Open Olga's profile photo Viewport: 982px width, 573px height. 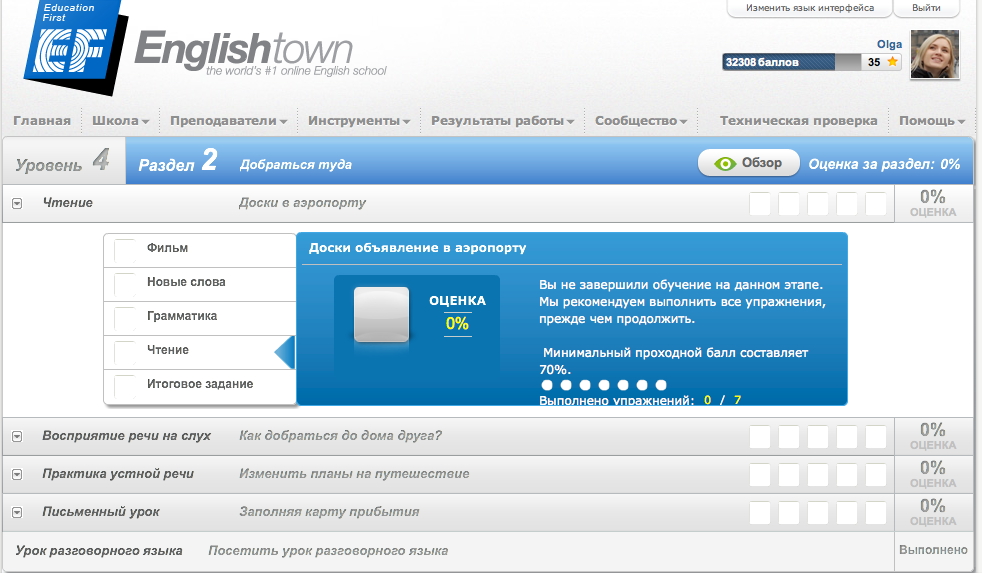click(934, 54)
